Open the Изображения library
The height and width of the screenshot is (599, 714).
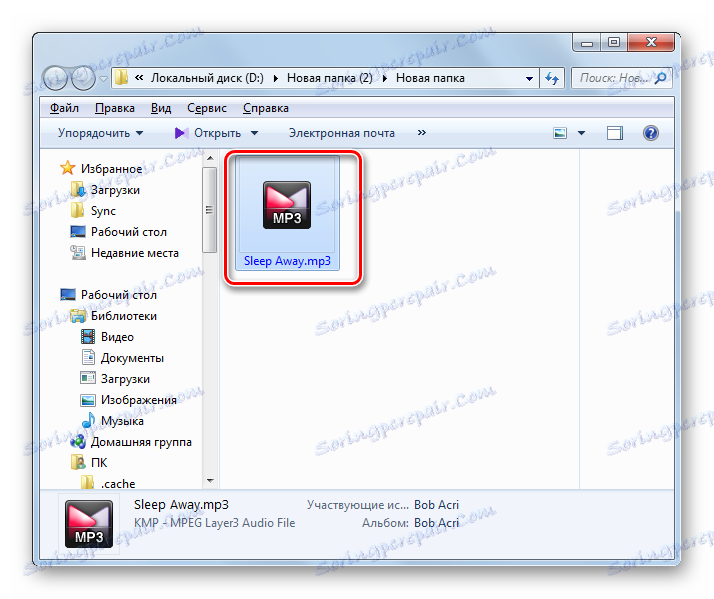(x=138, y=400)
